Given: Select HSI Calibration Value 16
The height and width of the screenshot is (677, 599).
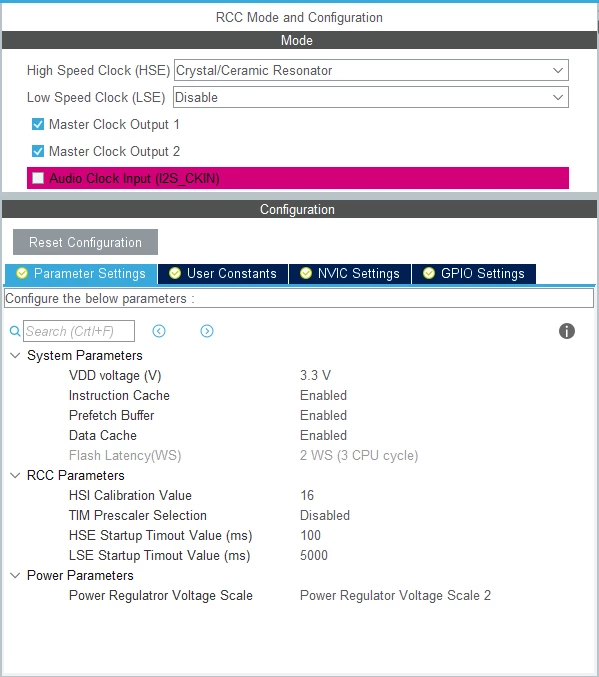Looking at the screenshot, I should pyautogui.click(x=307, y=495).
